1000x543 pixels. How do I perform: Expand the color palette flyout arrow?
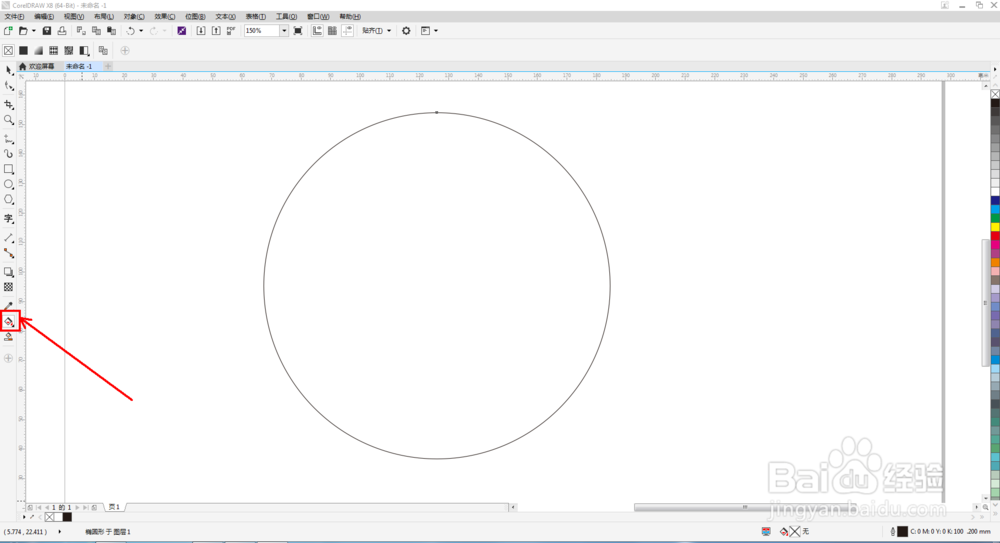(x=995, y=69)
